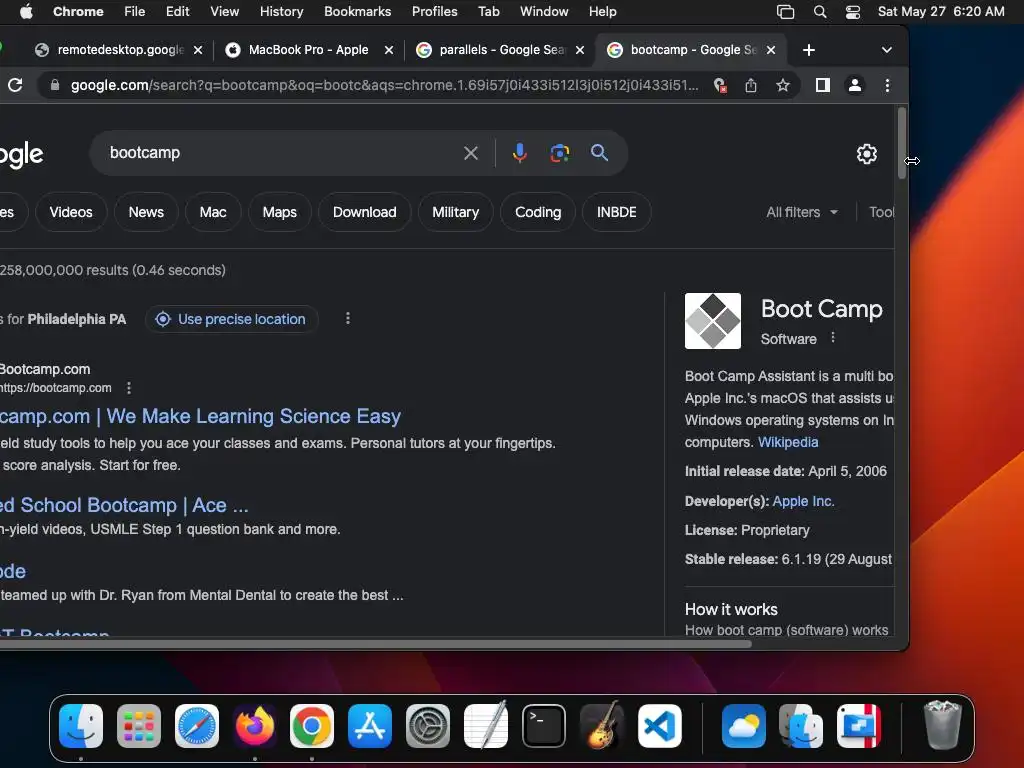Close the MacBook Pro - Apple tab
This screenshot has height=768, width=1024.
tap(389, 50)
